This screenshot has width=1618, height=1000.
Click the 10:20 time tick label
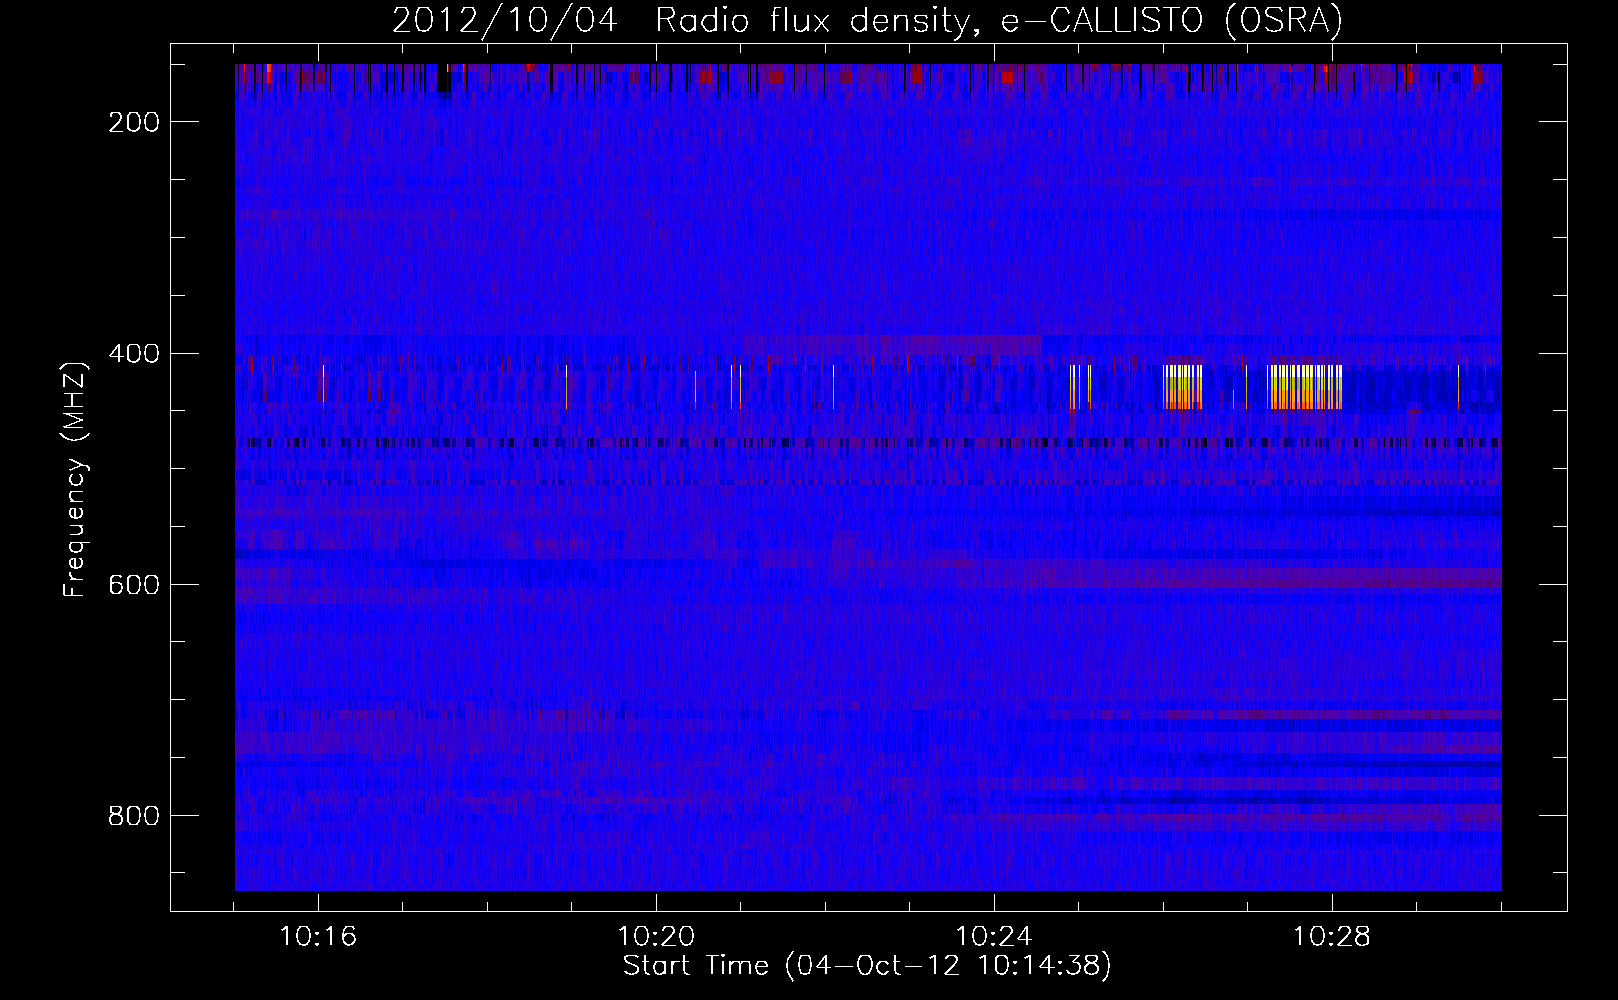point(656,937)
